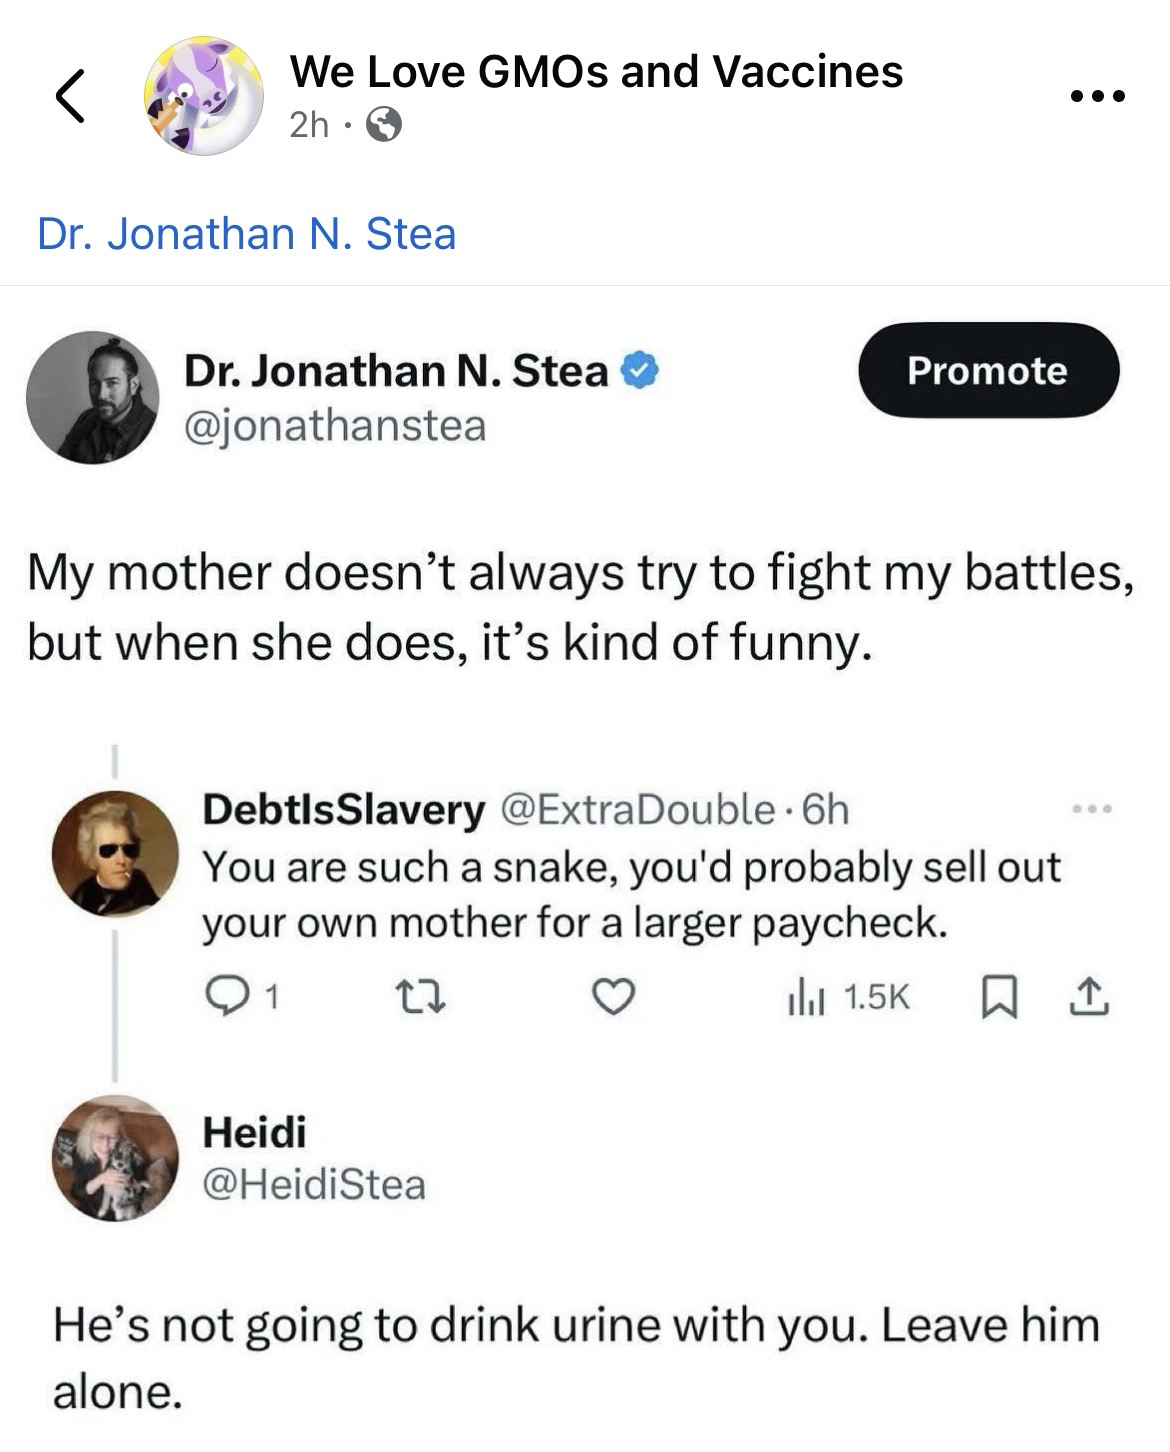The width and height of the screenshot is (1170, 1452).
Task: Tap DebtIsSlavery's profile picture
Action: (115, 853)
